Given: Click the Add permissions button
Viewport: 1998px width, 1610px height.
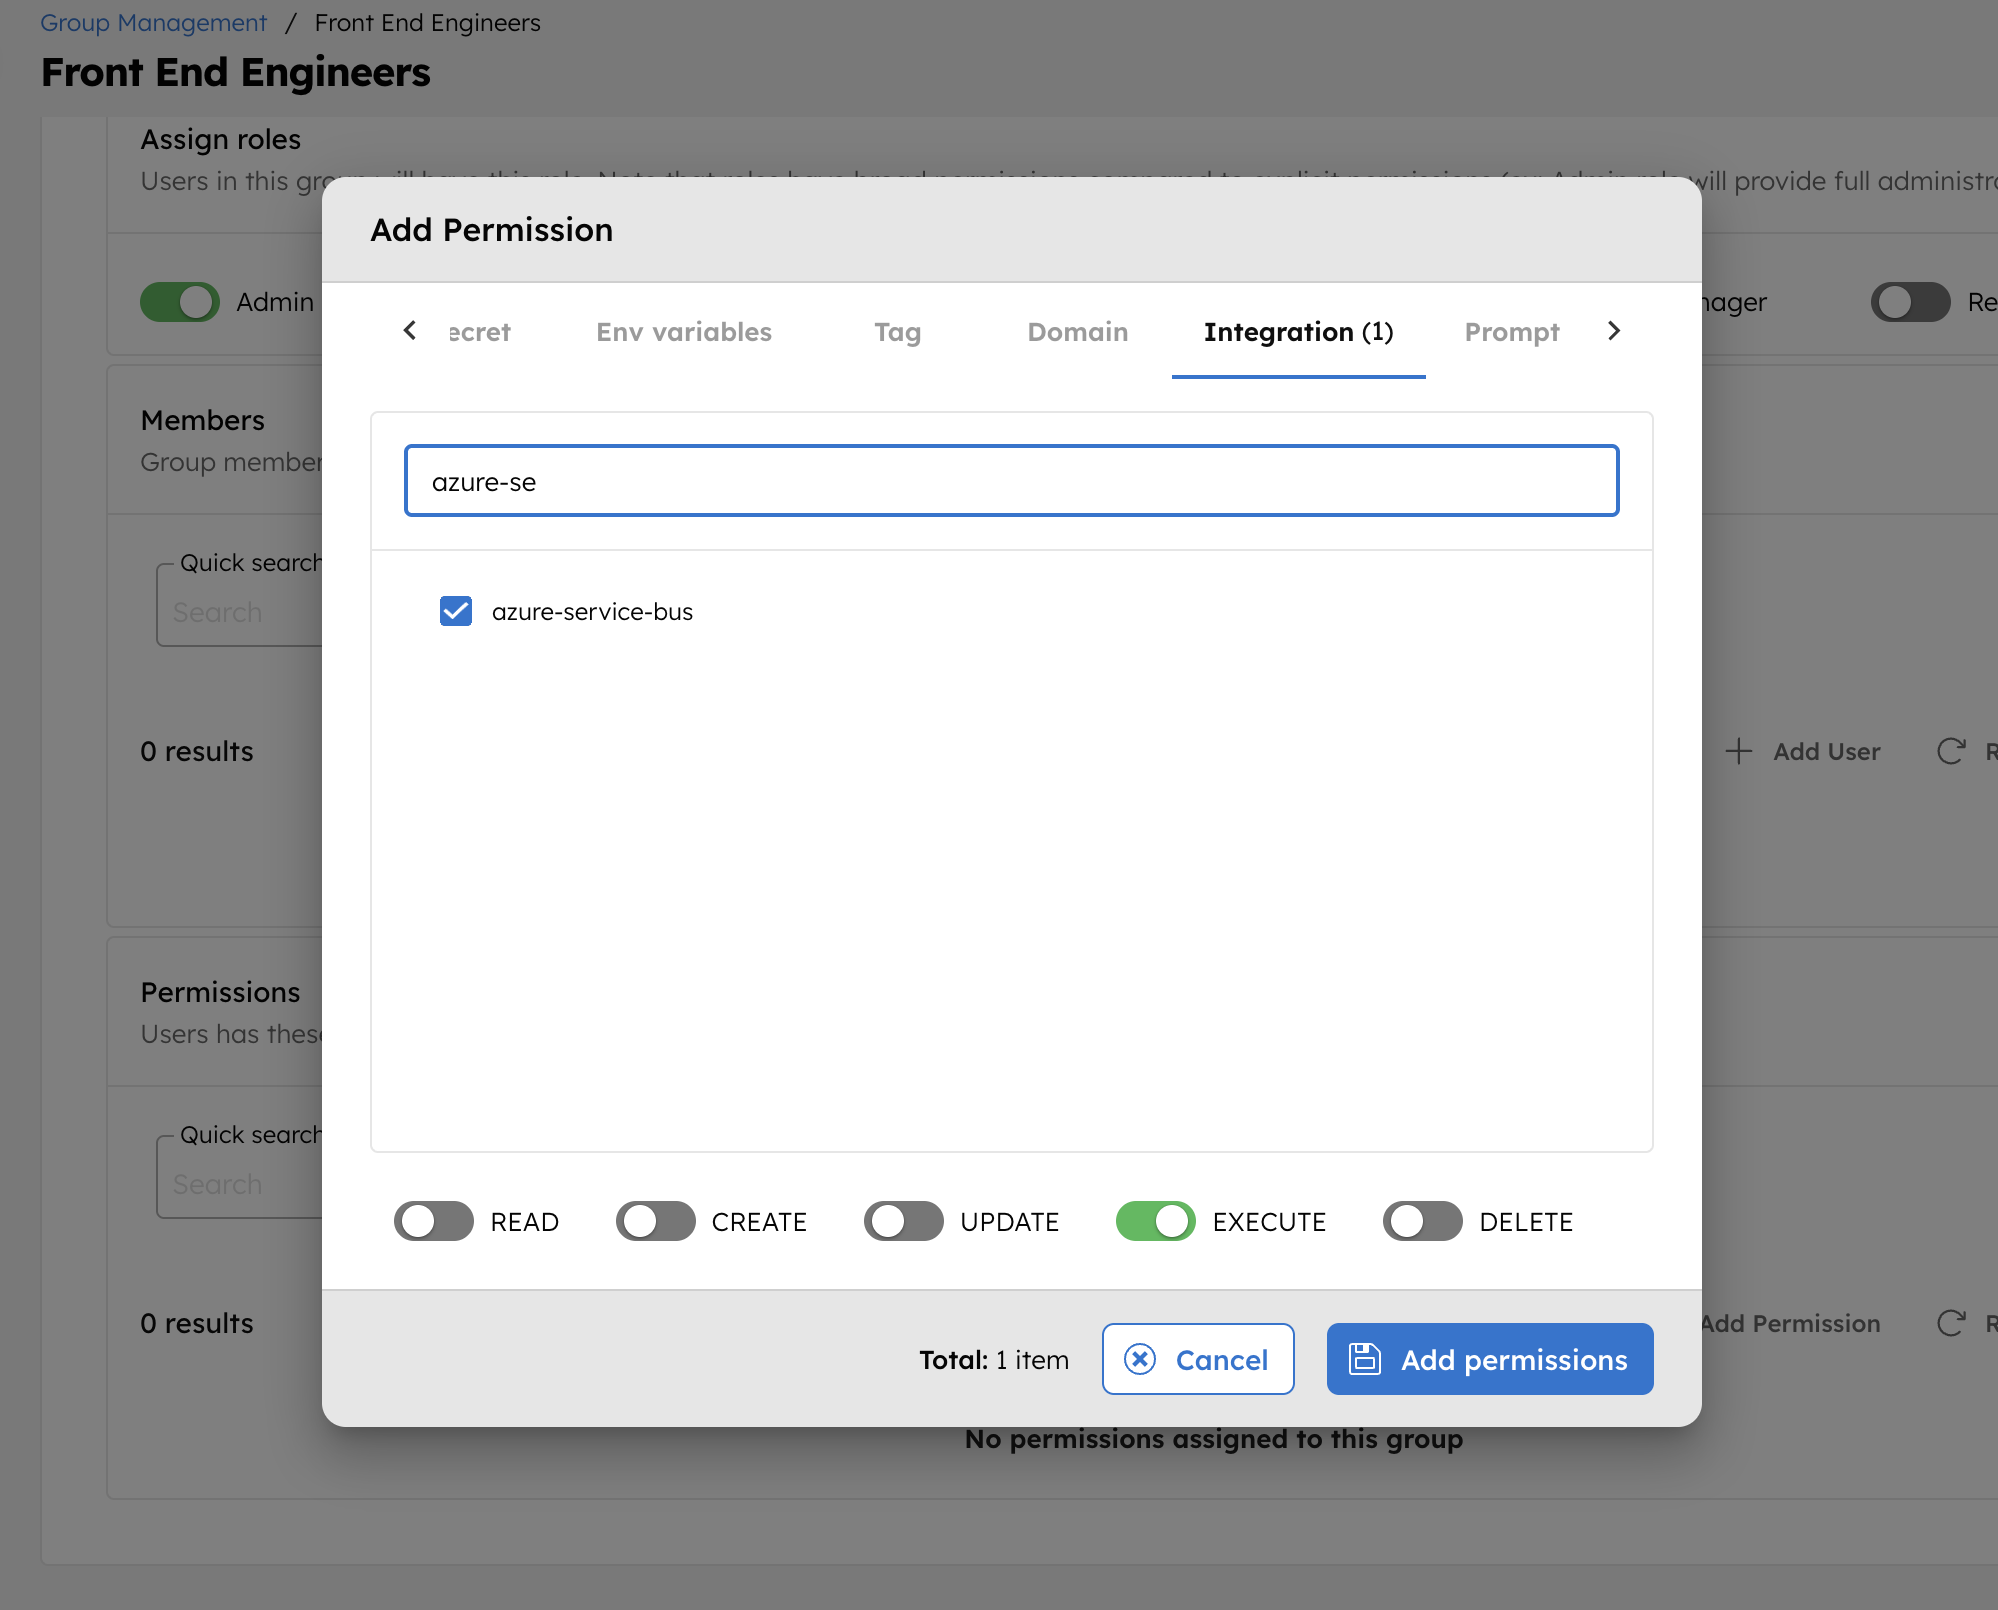Looking at the screenshot, I should tap(1490, 1359).
